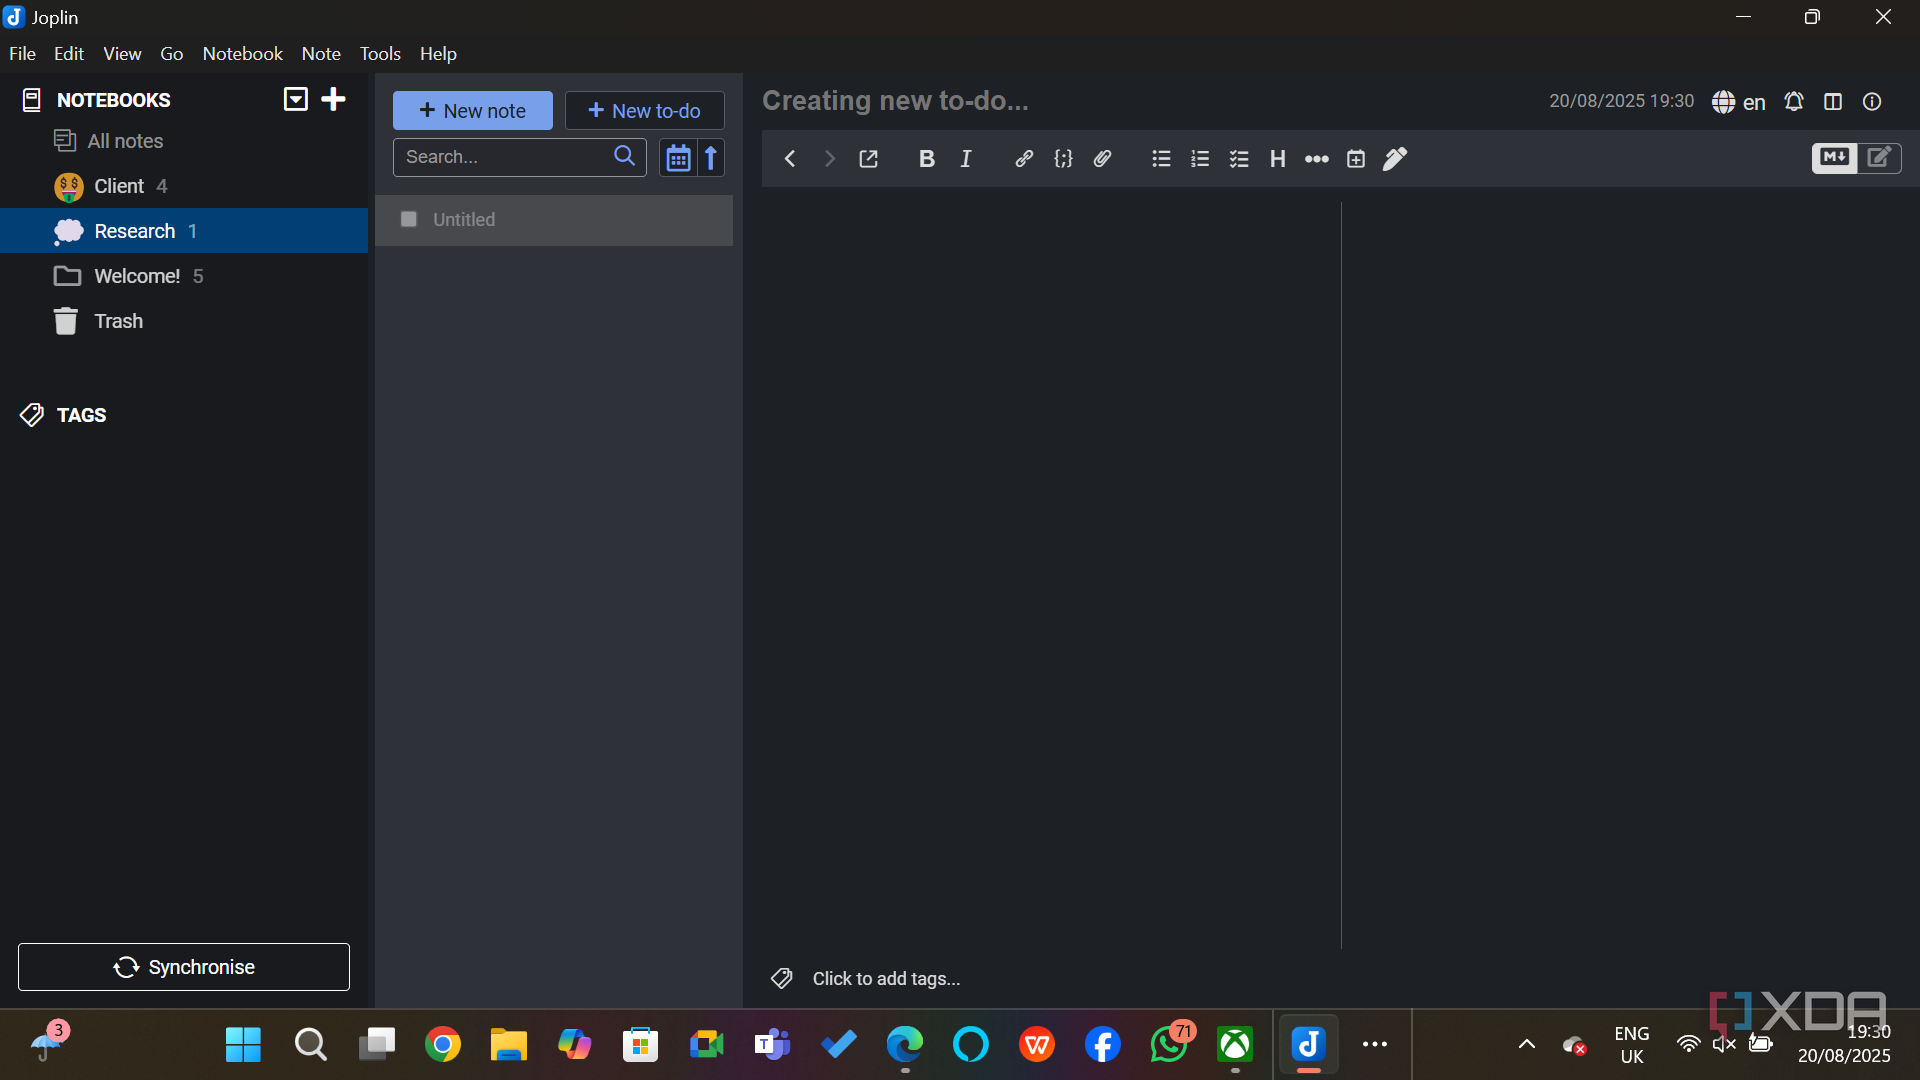Set an alarm using the bell icon

[x=1794, y=101]
